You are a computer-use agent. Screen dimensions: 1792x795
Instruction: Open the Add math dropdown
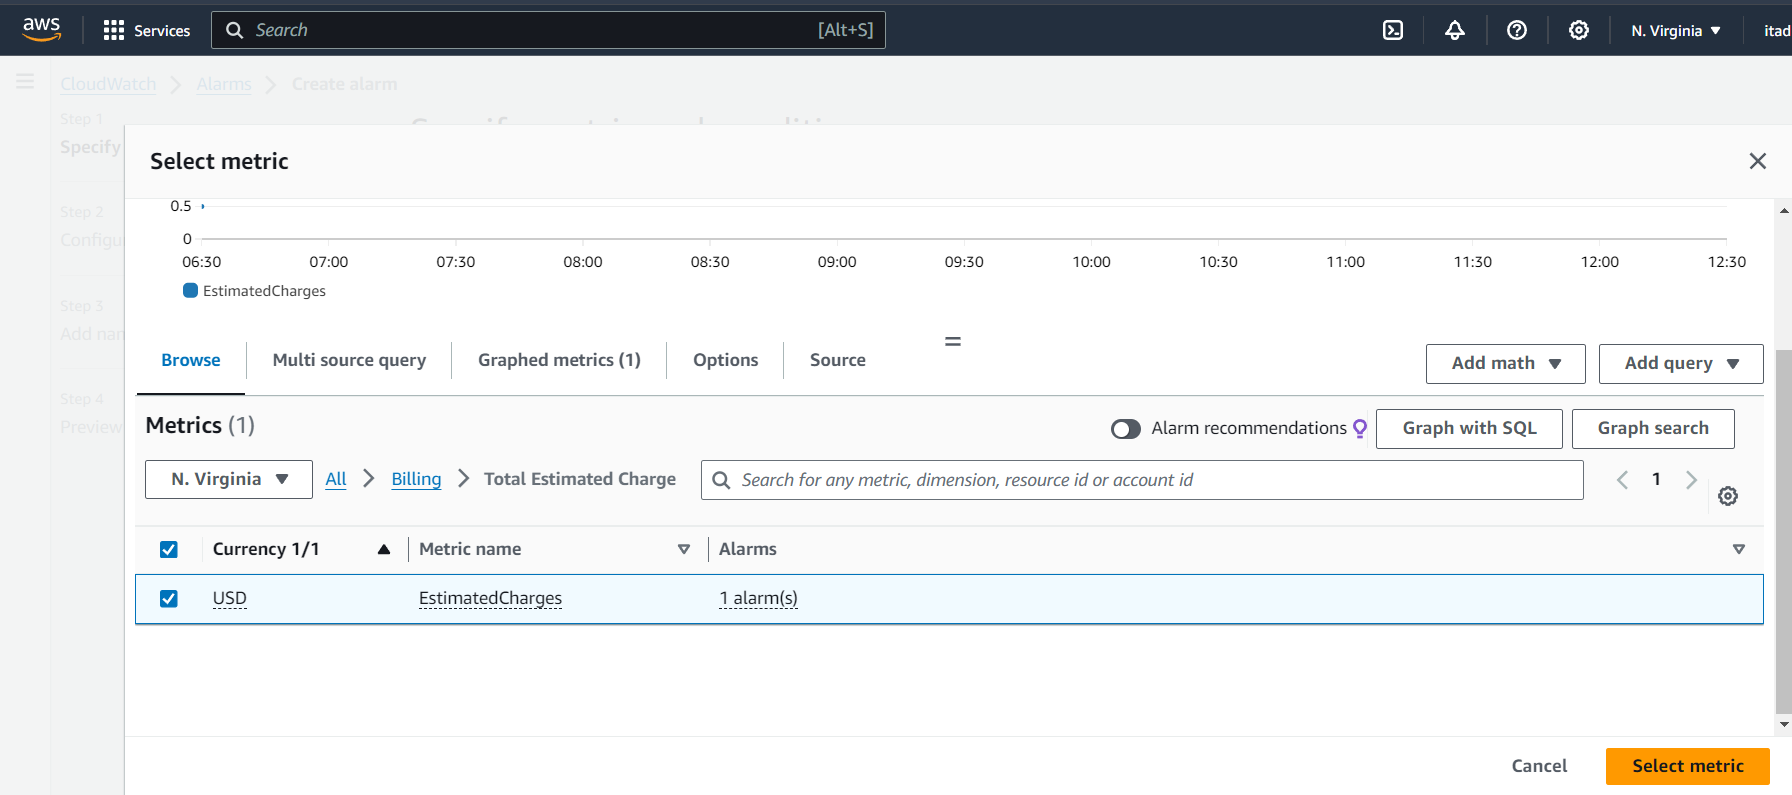tap(1505, 363)
